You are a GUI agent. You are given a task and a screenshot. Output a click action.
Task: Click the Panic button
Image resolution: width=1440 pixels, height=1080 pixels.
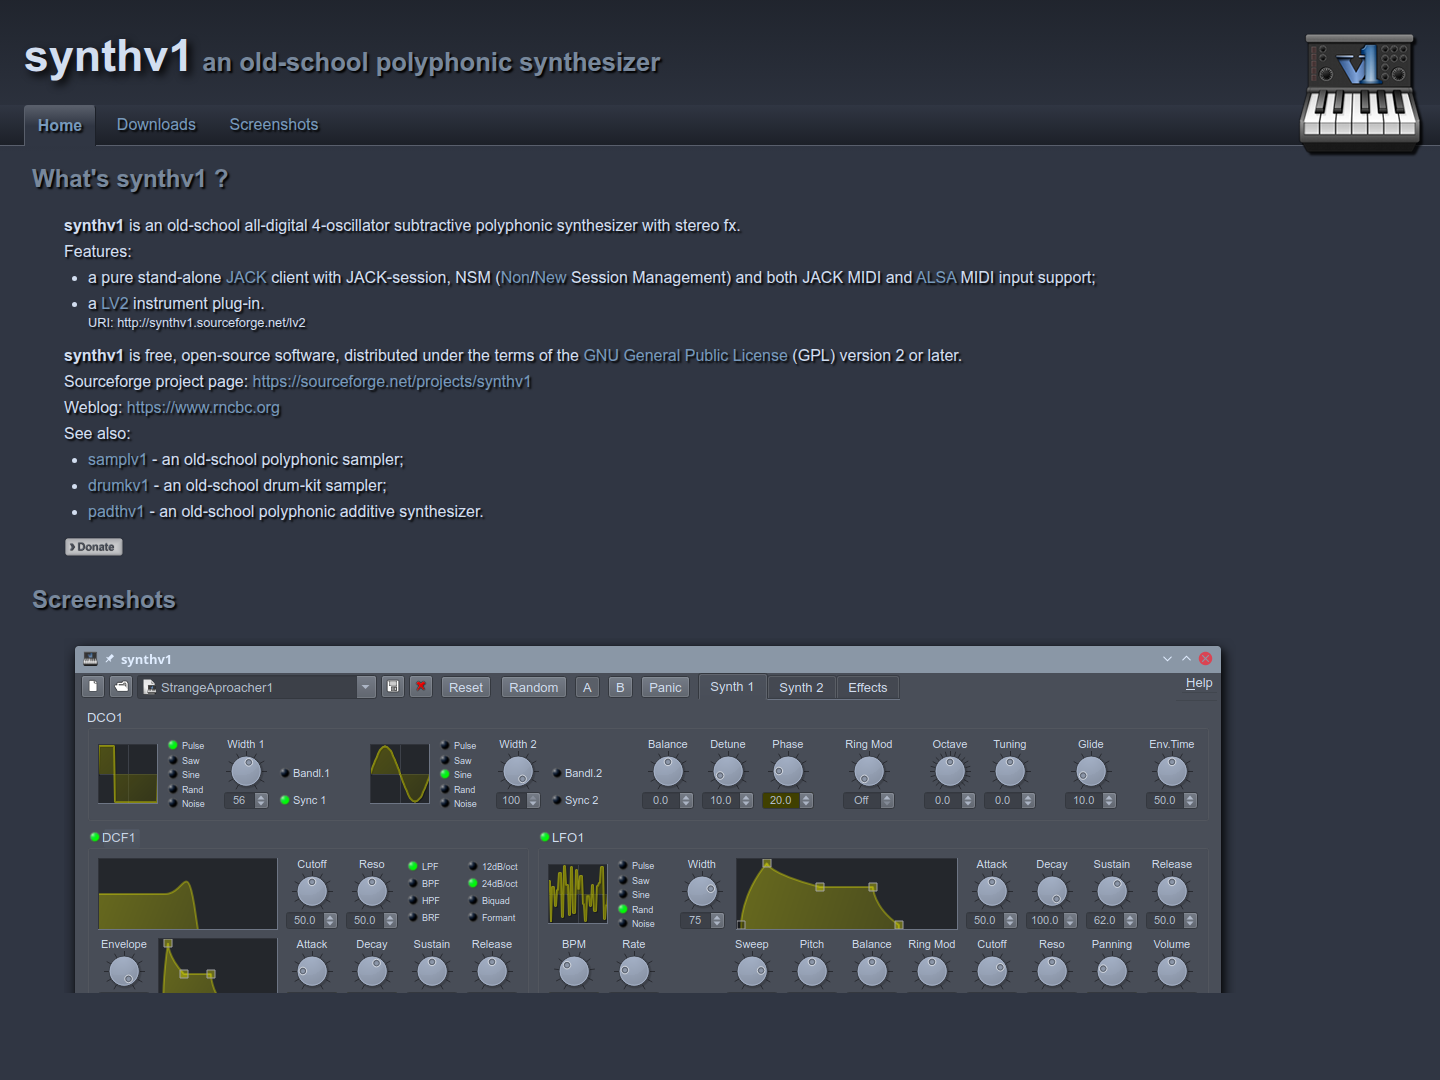click(x=665, y=687)
